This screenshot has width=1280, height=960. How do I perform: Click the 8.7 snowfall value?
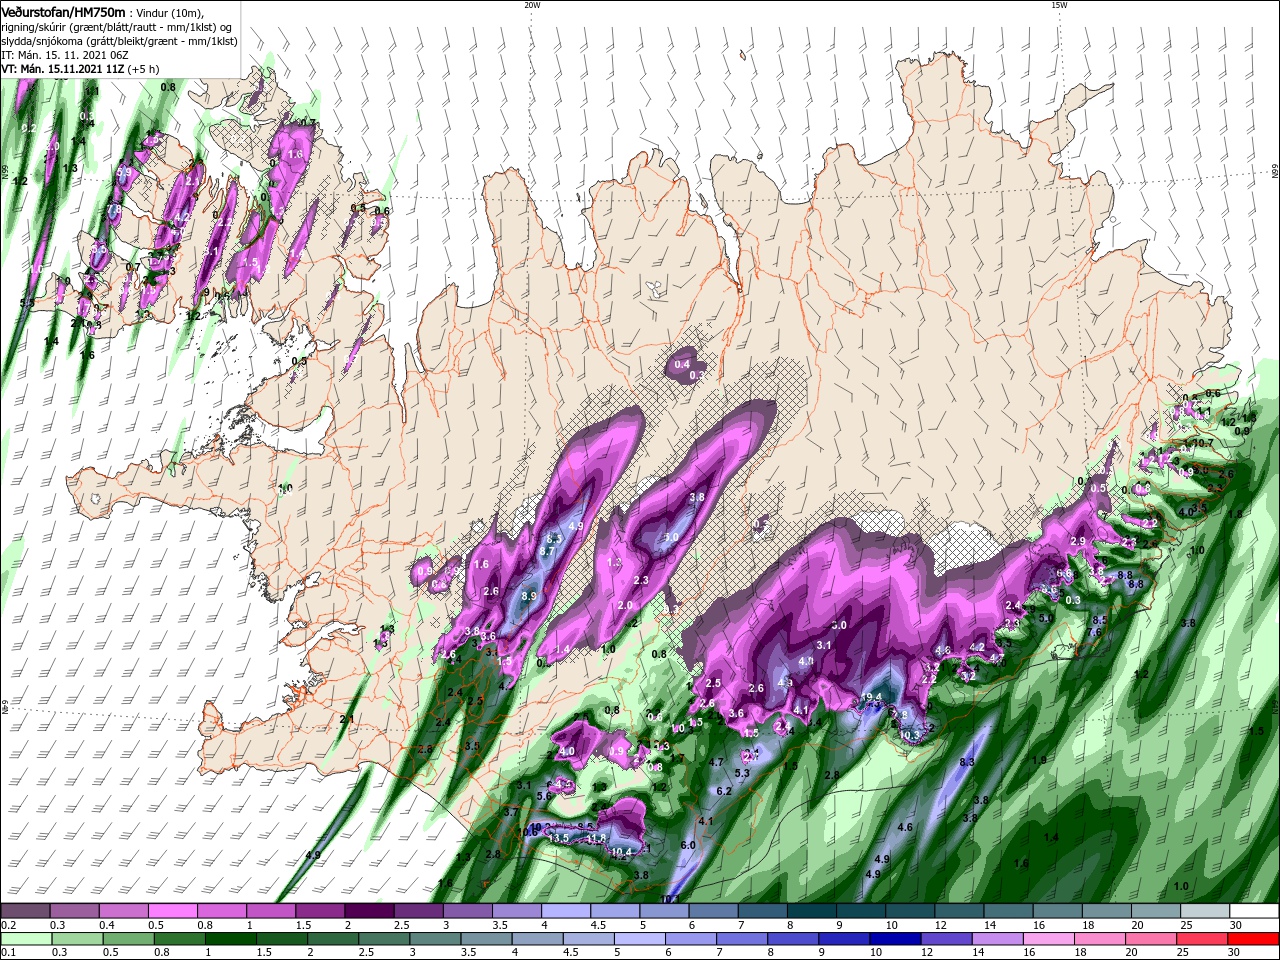click(547, 551)
